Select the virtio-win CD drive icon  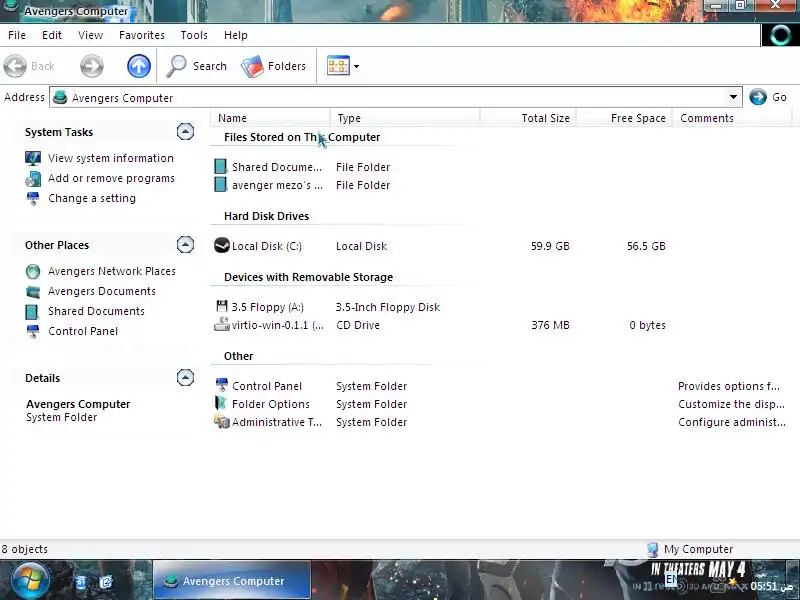point(221,324)
